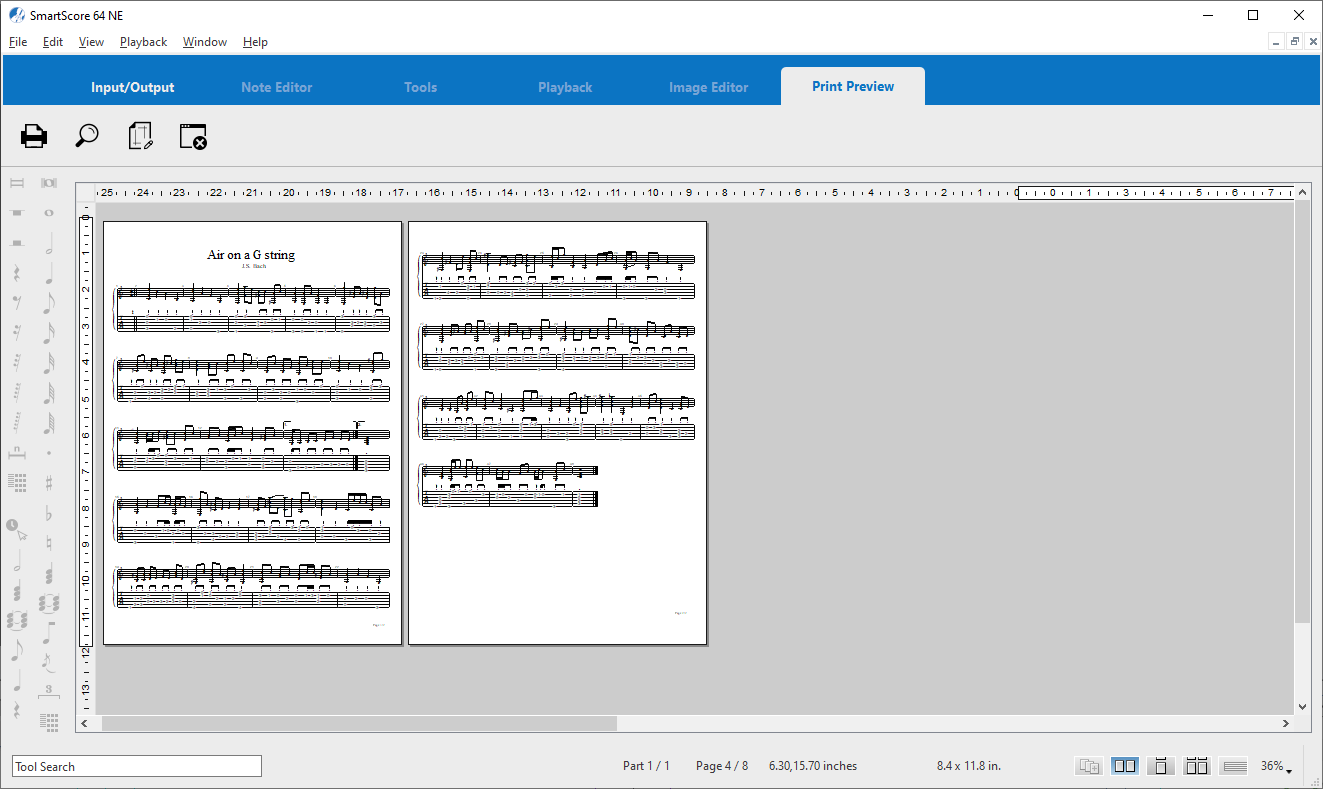Viewport: 1323px width, 789px height.
Task: Select the grace note tool
Action: pos(48,661)
